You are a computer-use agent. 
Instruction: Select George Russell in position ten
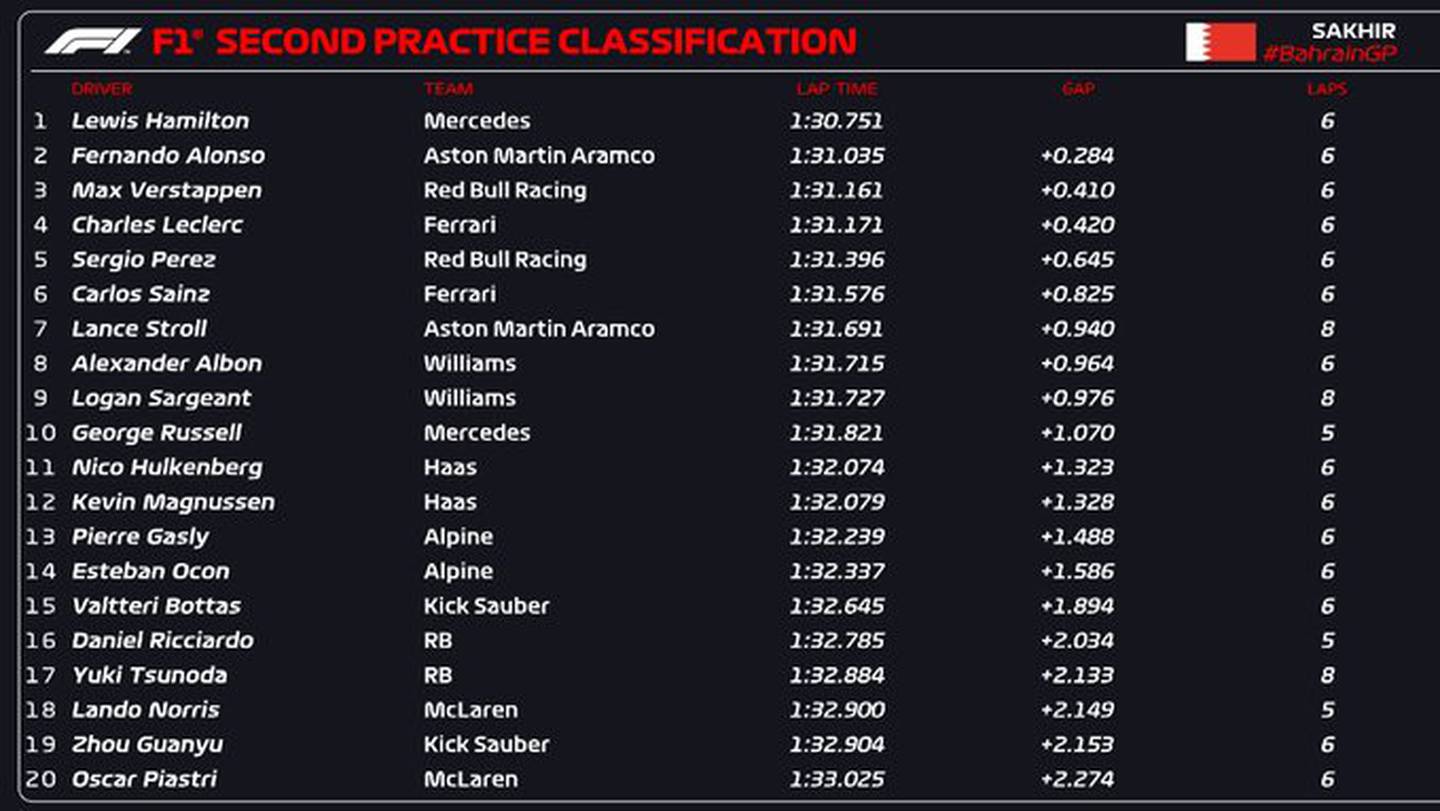pos(157,433)
